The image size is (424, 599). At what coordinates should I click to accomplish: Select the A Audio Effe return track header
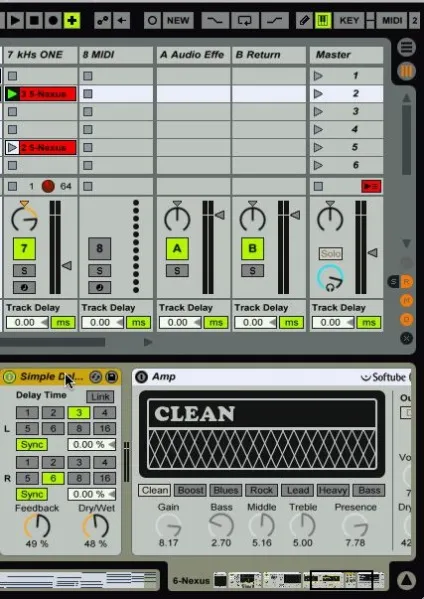(193, 55)
